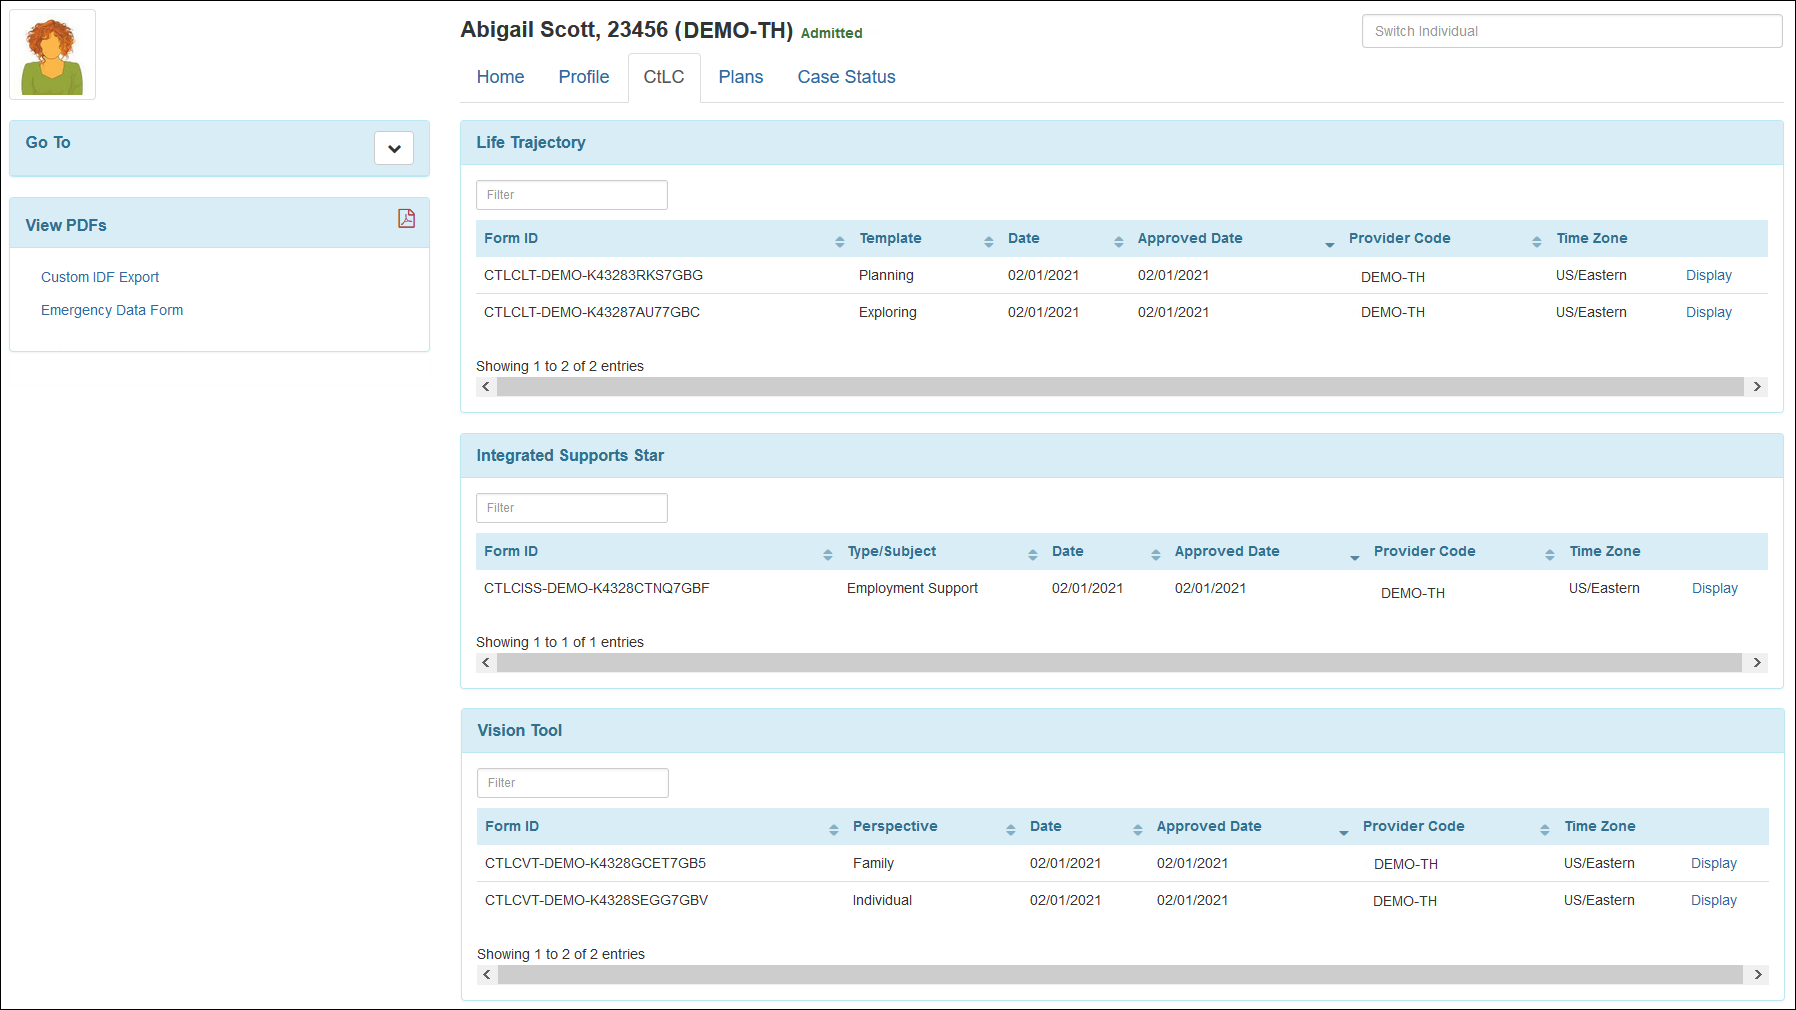Click left arrow on Vision Tool scrollbar
Image resolution: width=1796 pixels, height=1010 pixels.
486,974
